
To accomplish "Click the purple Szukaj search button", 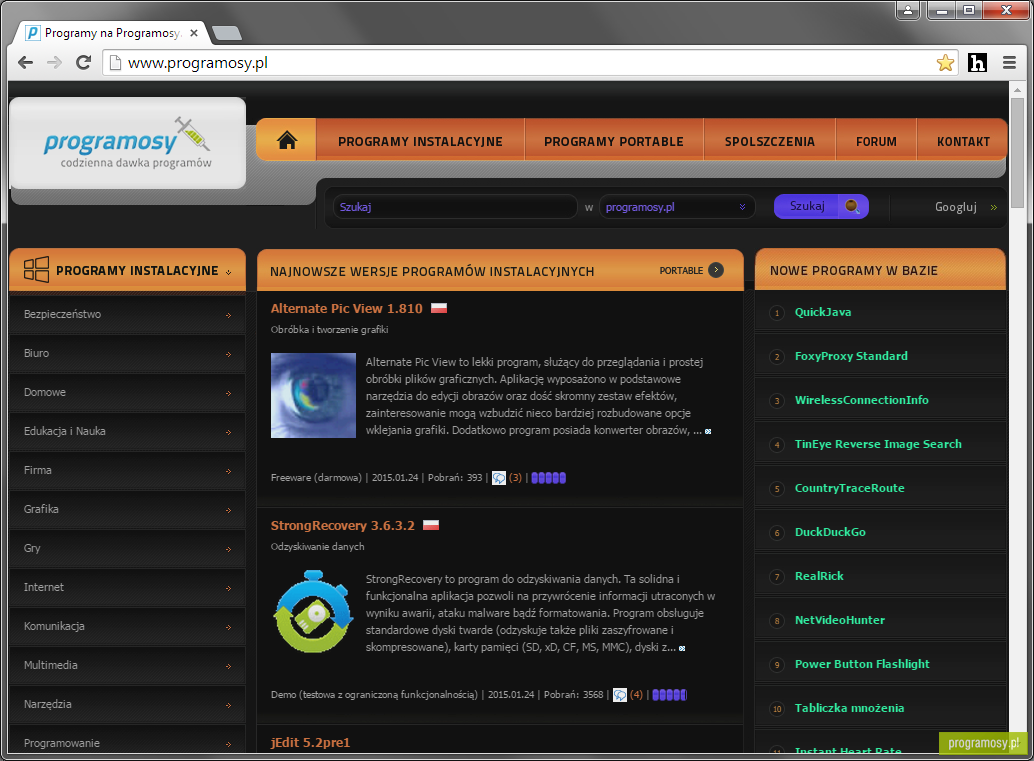I will (821, 206).
